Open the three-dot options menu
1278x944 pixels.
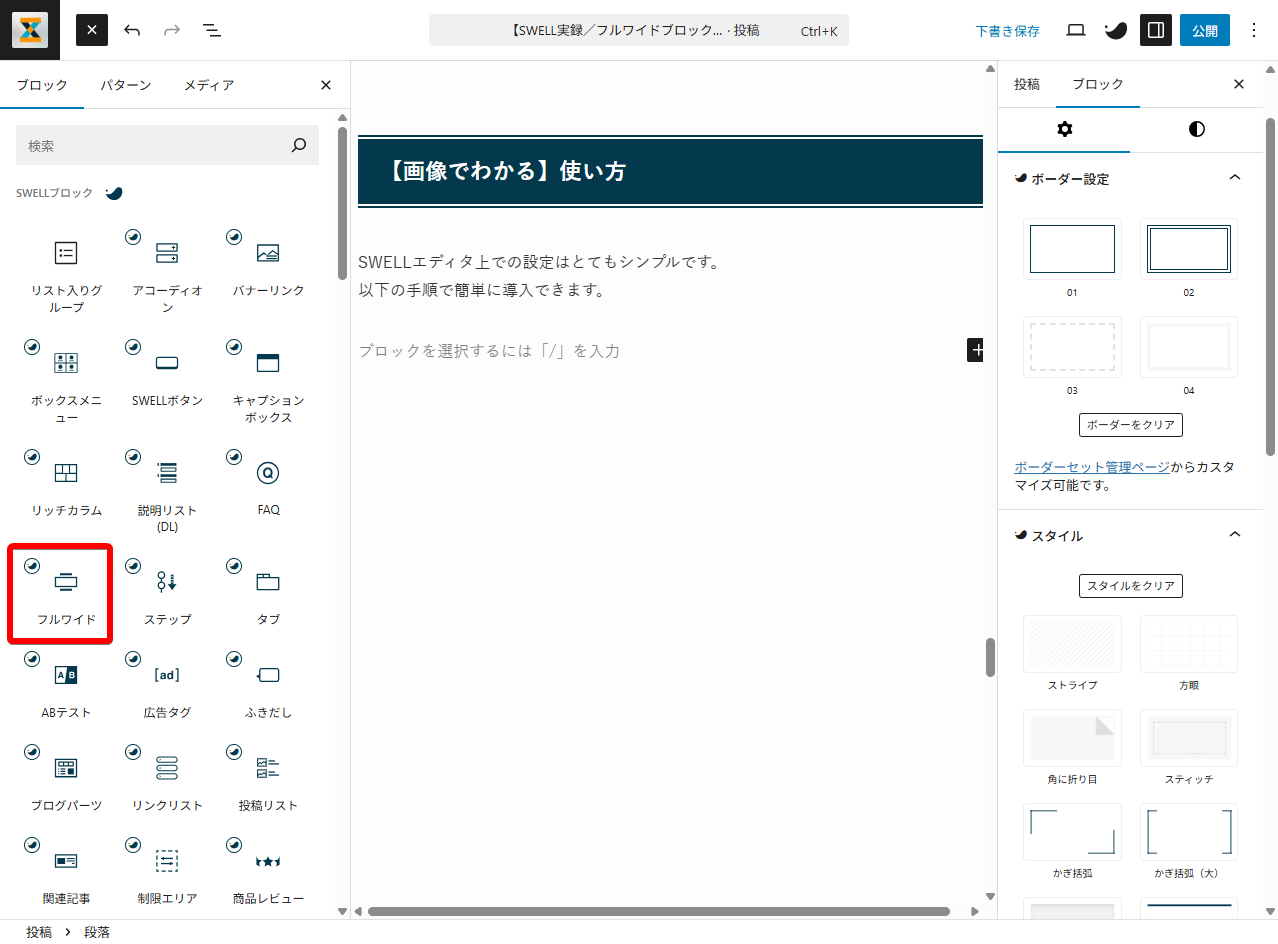click(x=1254, y=30)
